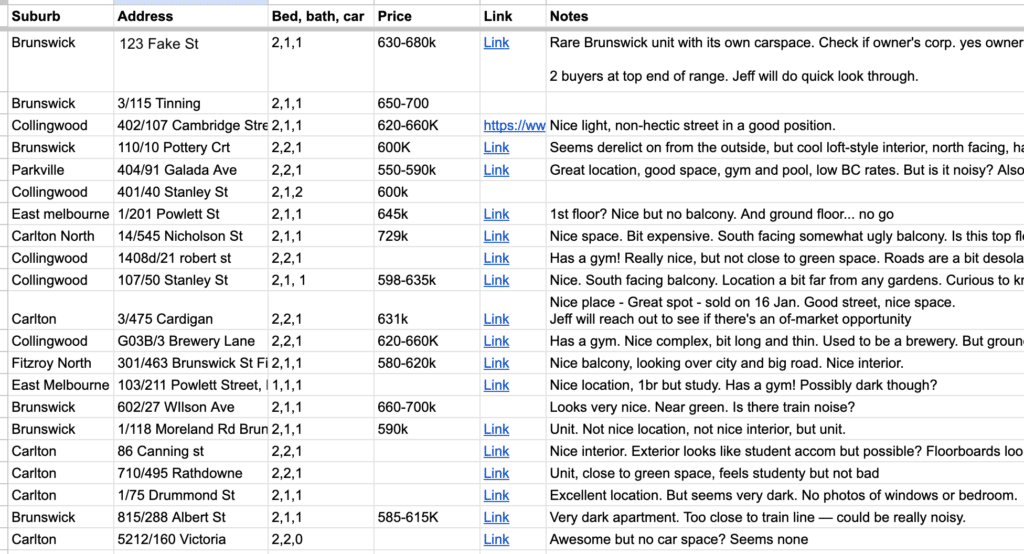Open the Link for 5212/160 Victoria
This screenshot has width=1024, height=554.
point(496,539)
